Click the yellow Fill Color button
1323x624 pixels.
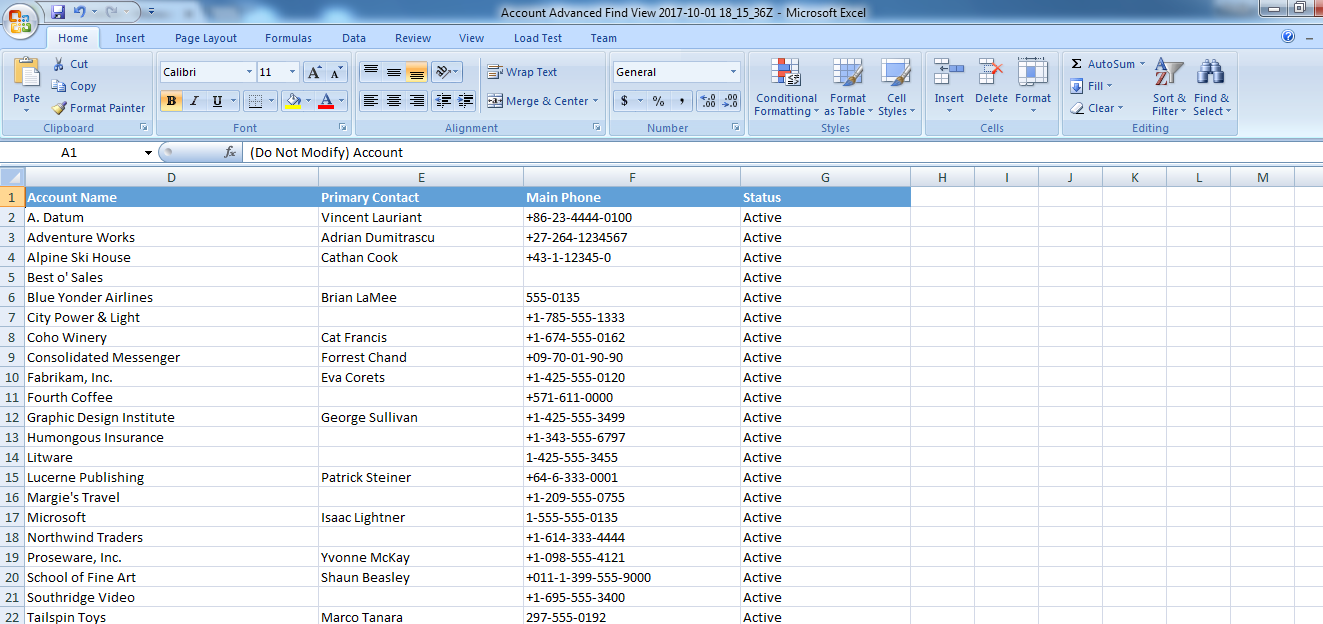293,101
